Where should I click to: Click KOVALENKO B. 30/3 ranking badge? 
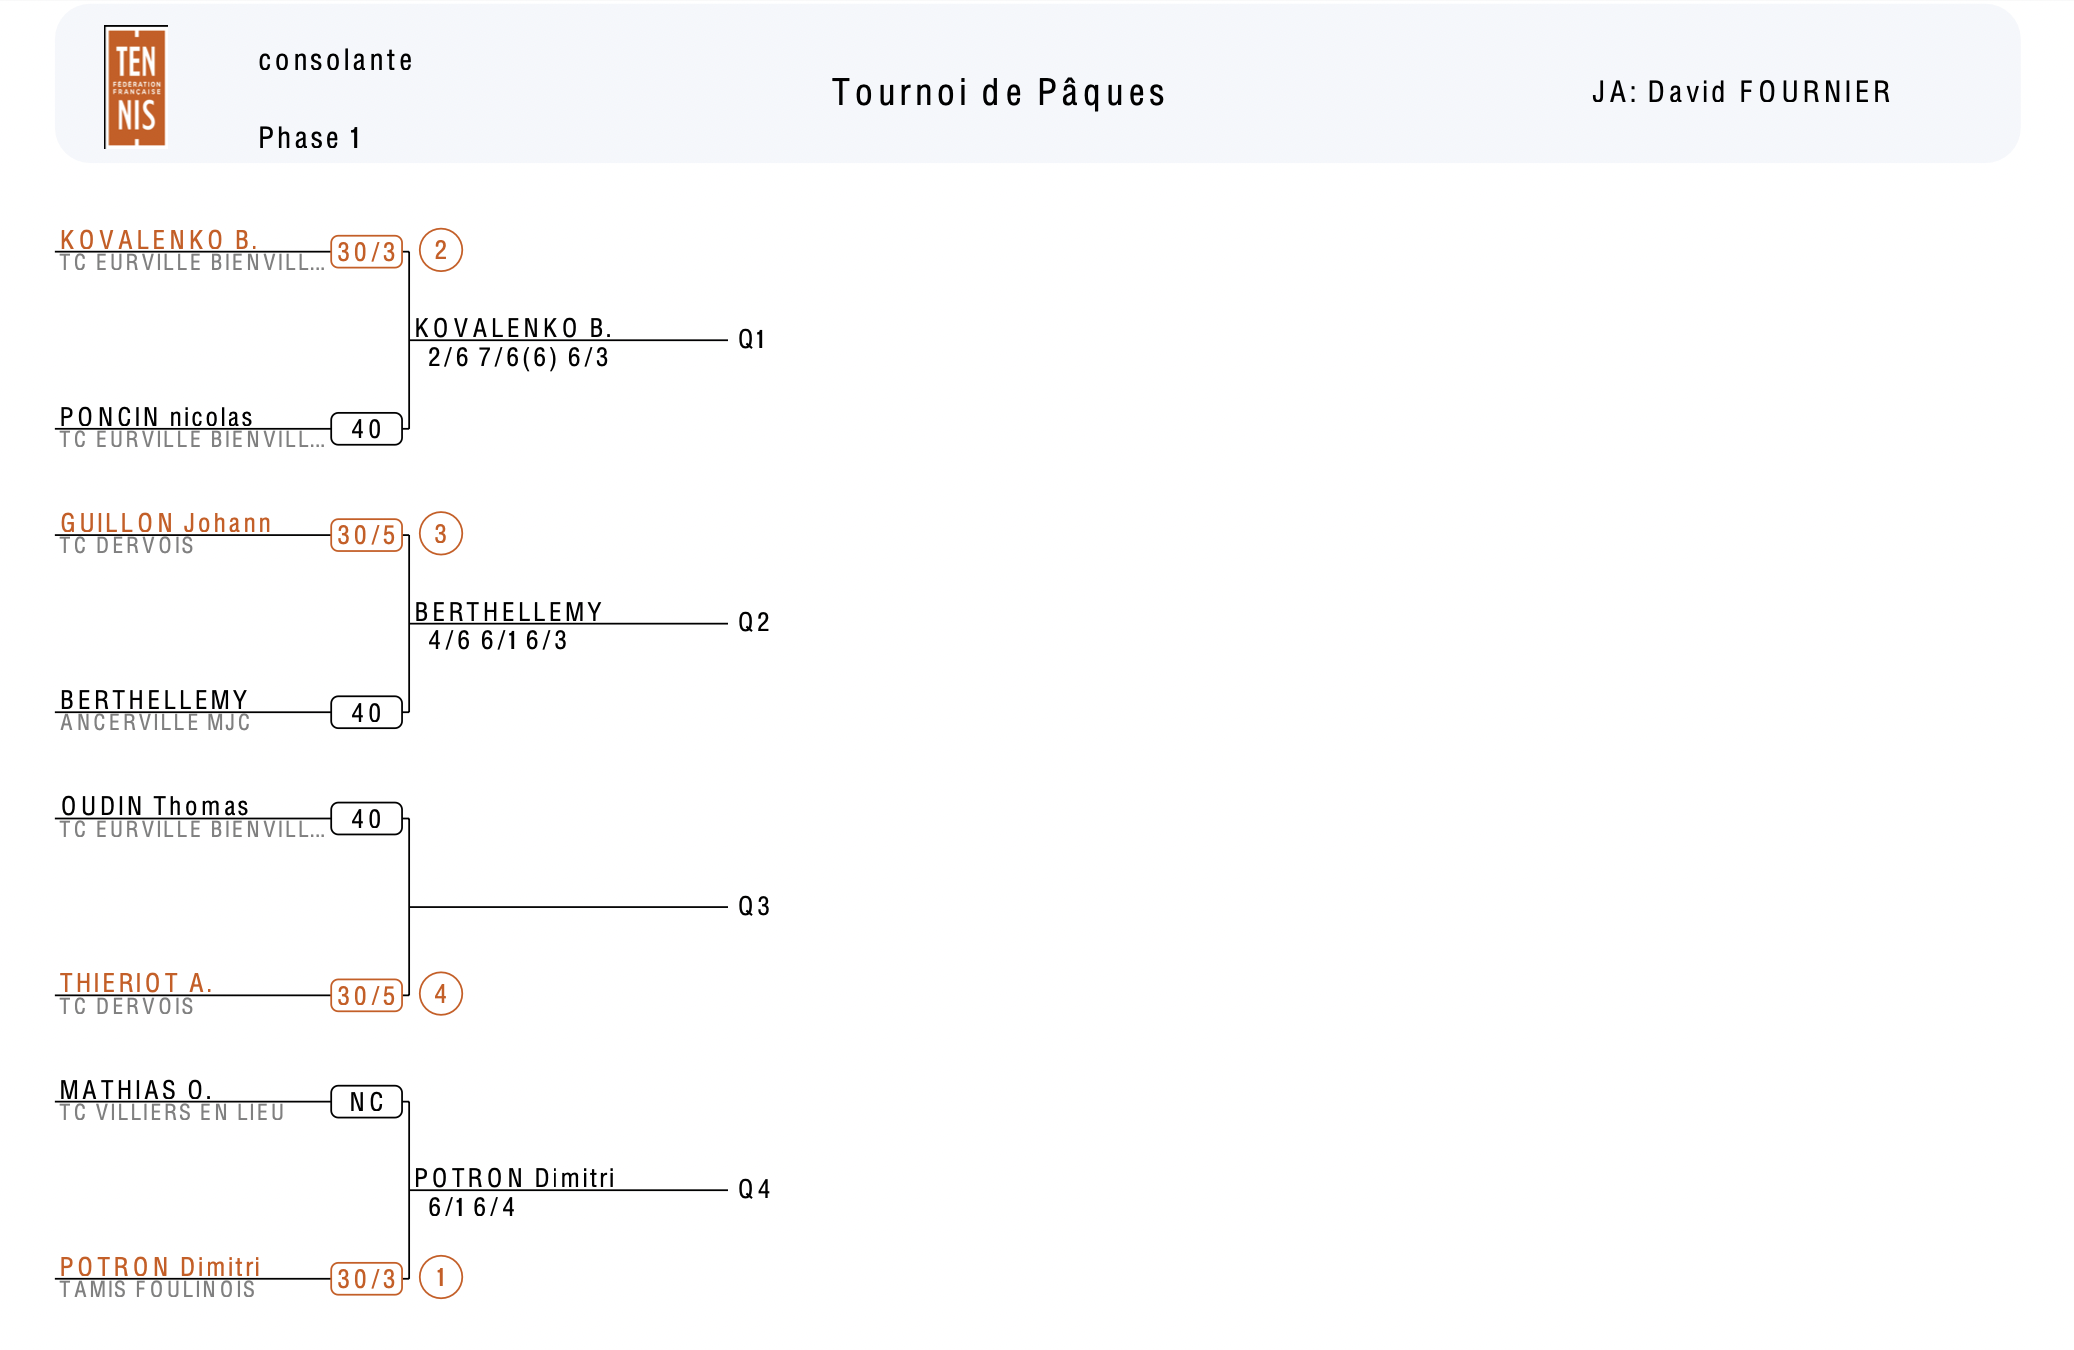tap(367, 252)
